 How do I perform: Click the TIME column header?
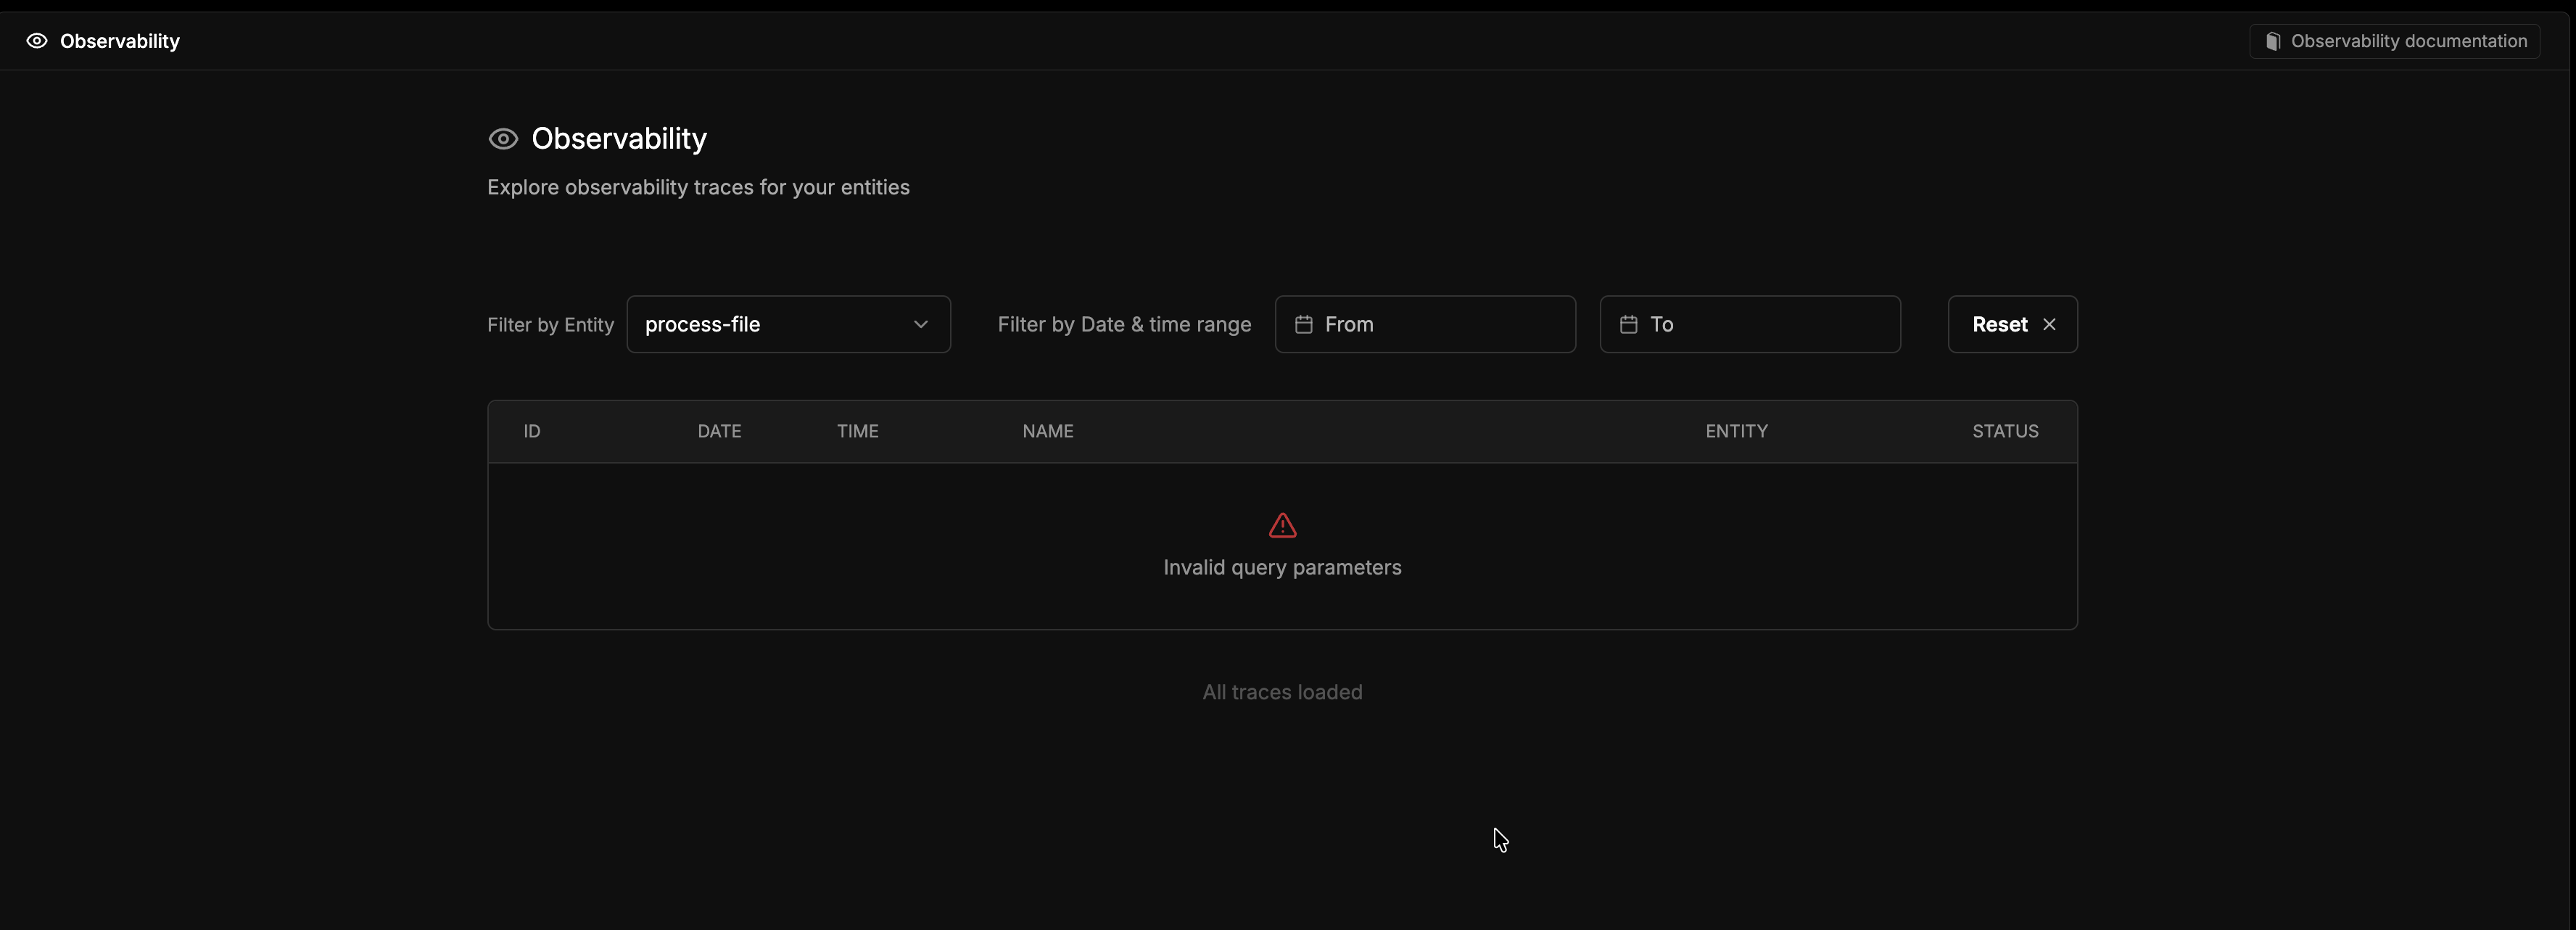pos(857,431)
